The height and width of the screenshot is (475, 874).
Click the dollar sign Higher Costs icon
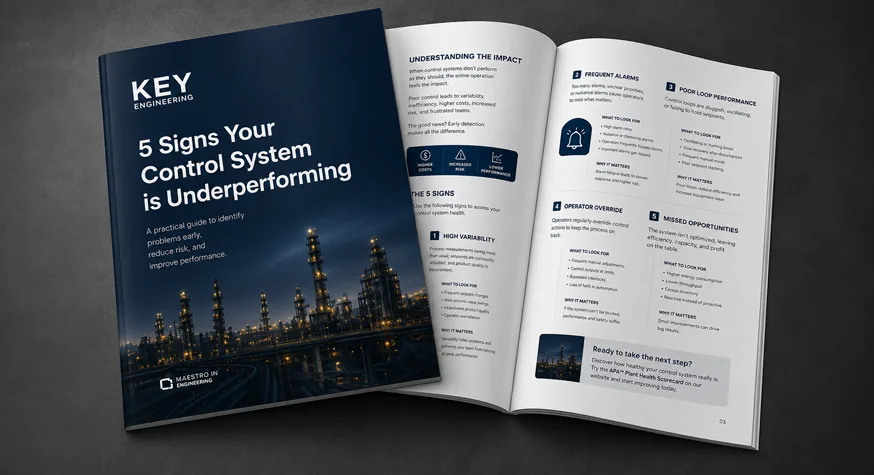click(x=425, y=155)
